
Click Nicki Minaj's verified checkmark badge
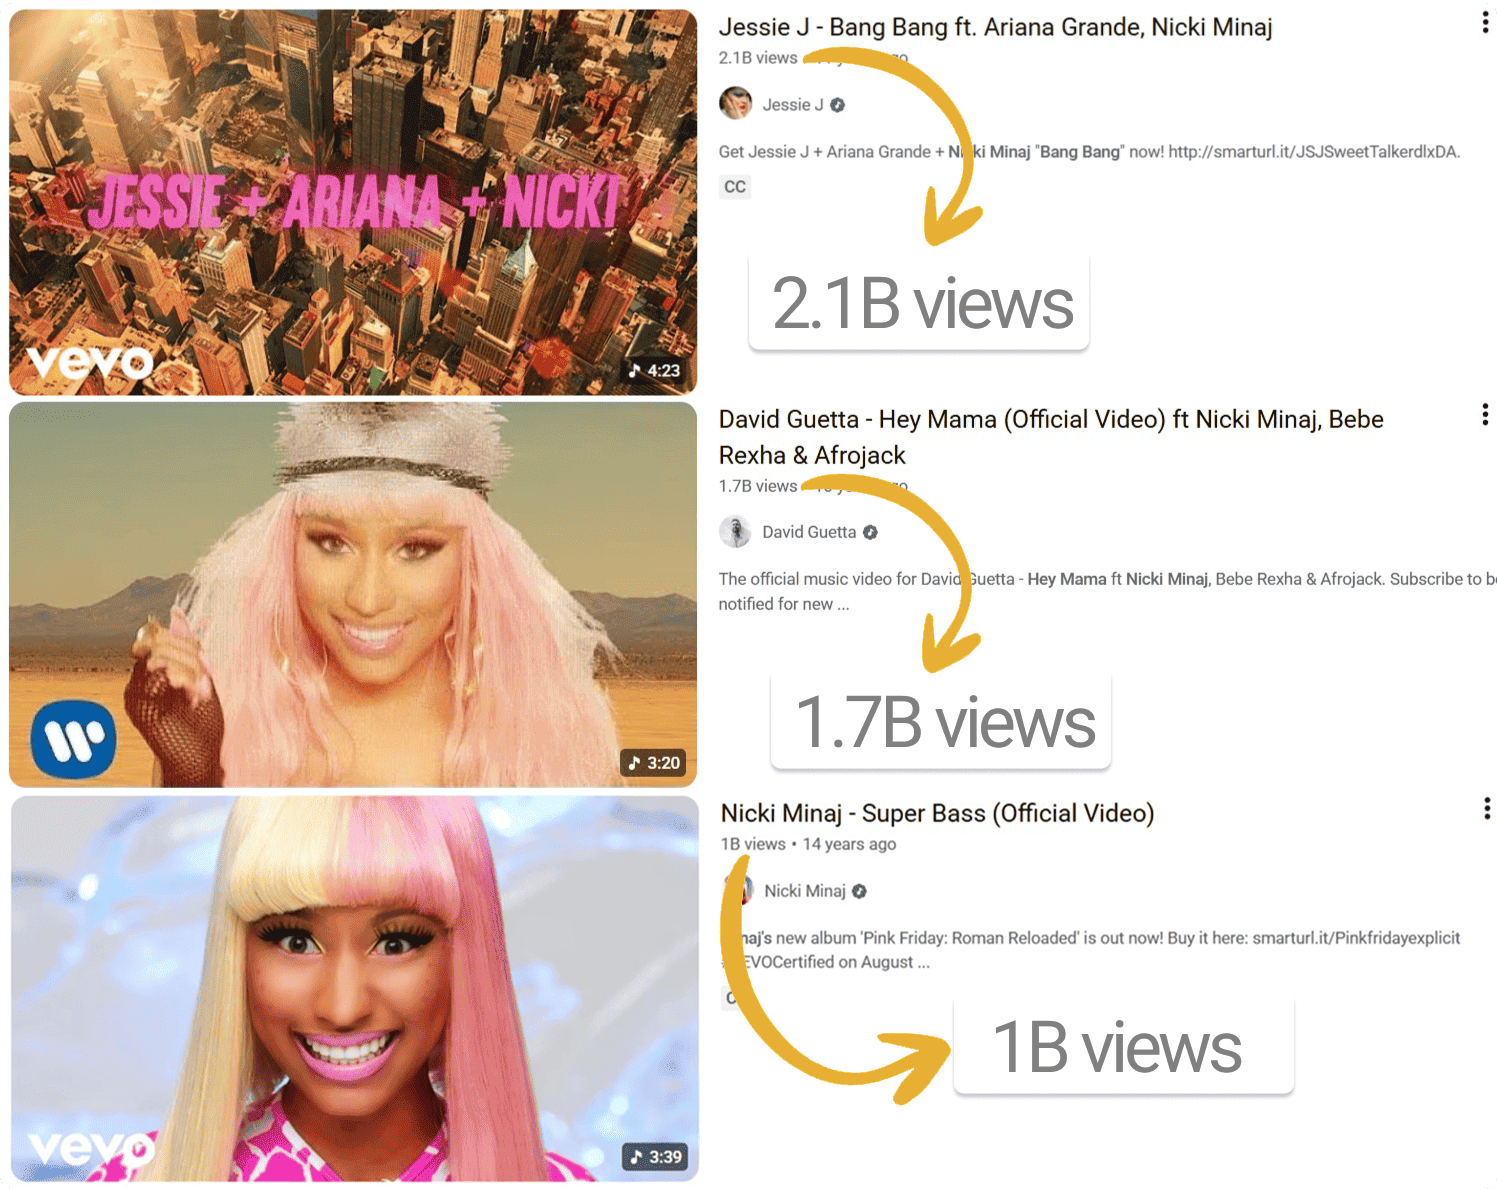(859, 891)
